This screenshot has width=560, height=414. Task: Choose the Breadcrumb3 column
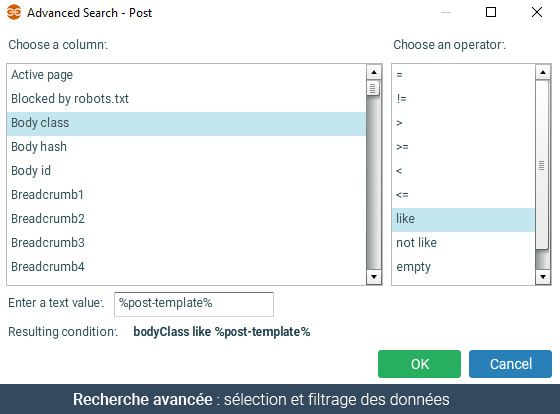click(x=186, y=243)
